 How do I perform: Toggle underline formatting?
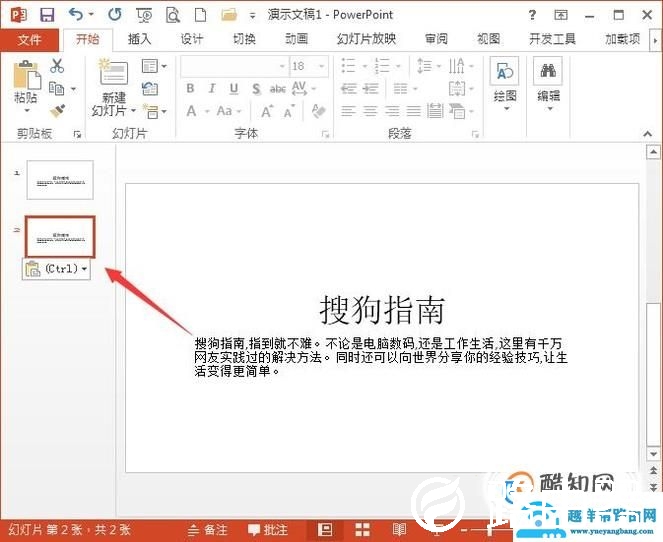(234, 89)
